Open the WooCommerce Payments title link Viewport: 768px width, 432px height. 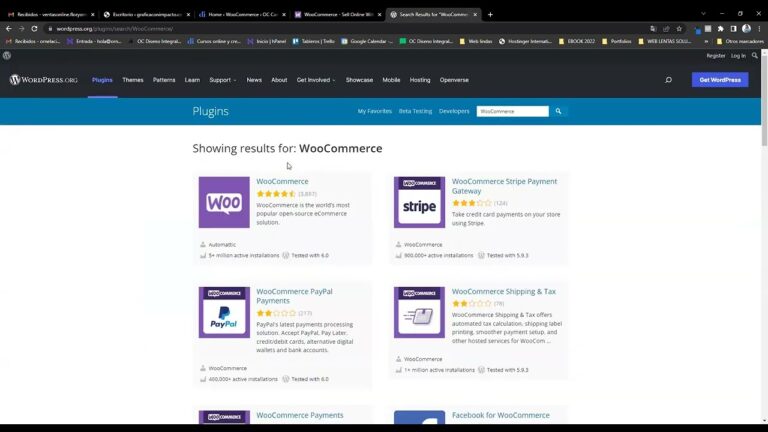(300, 415)
